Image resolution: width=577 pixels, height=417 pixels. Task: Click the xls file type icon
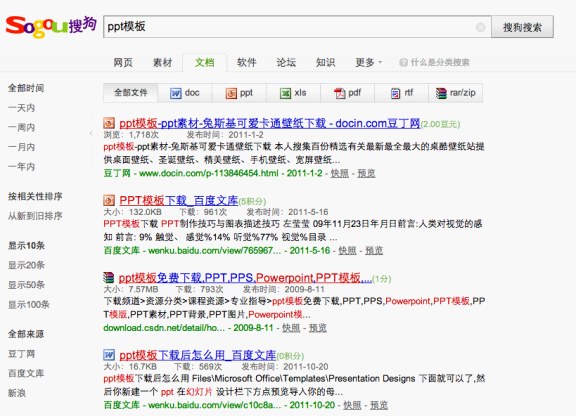pos(285,93)
